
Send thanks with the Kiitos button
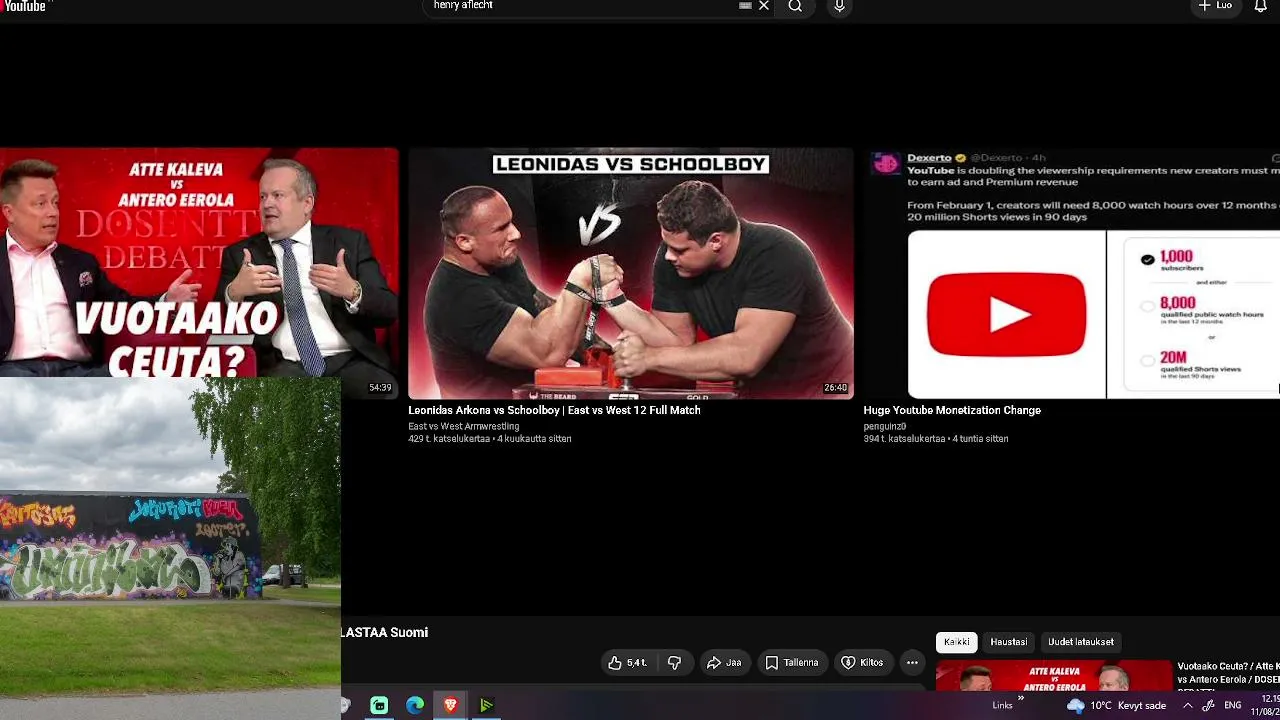click(862, 663)
